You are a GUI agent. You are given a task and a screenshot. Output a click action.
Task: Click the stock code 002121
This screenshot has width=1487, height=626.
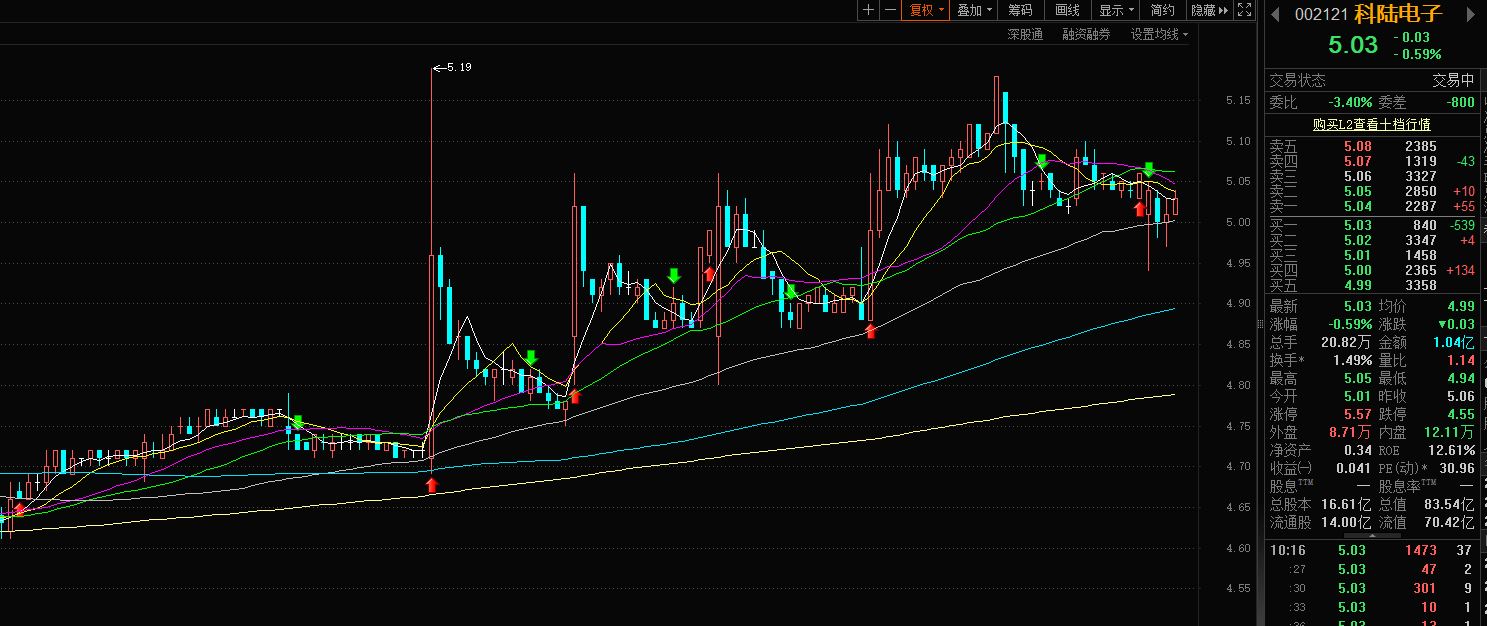1322,14
